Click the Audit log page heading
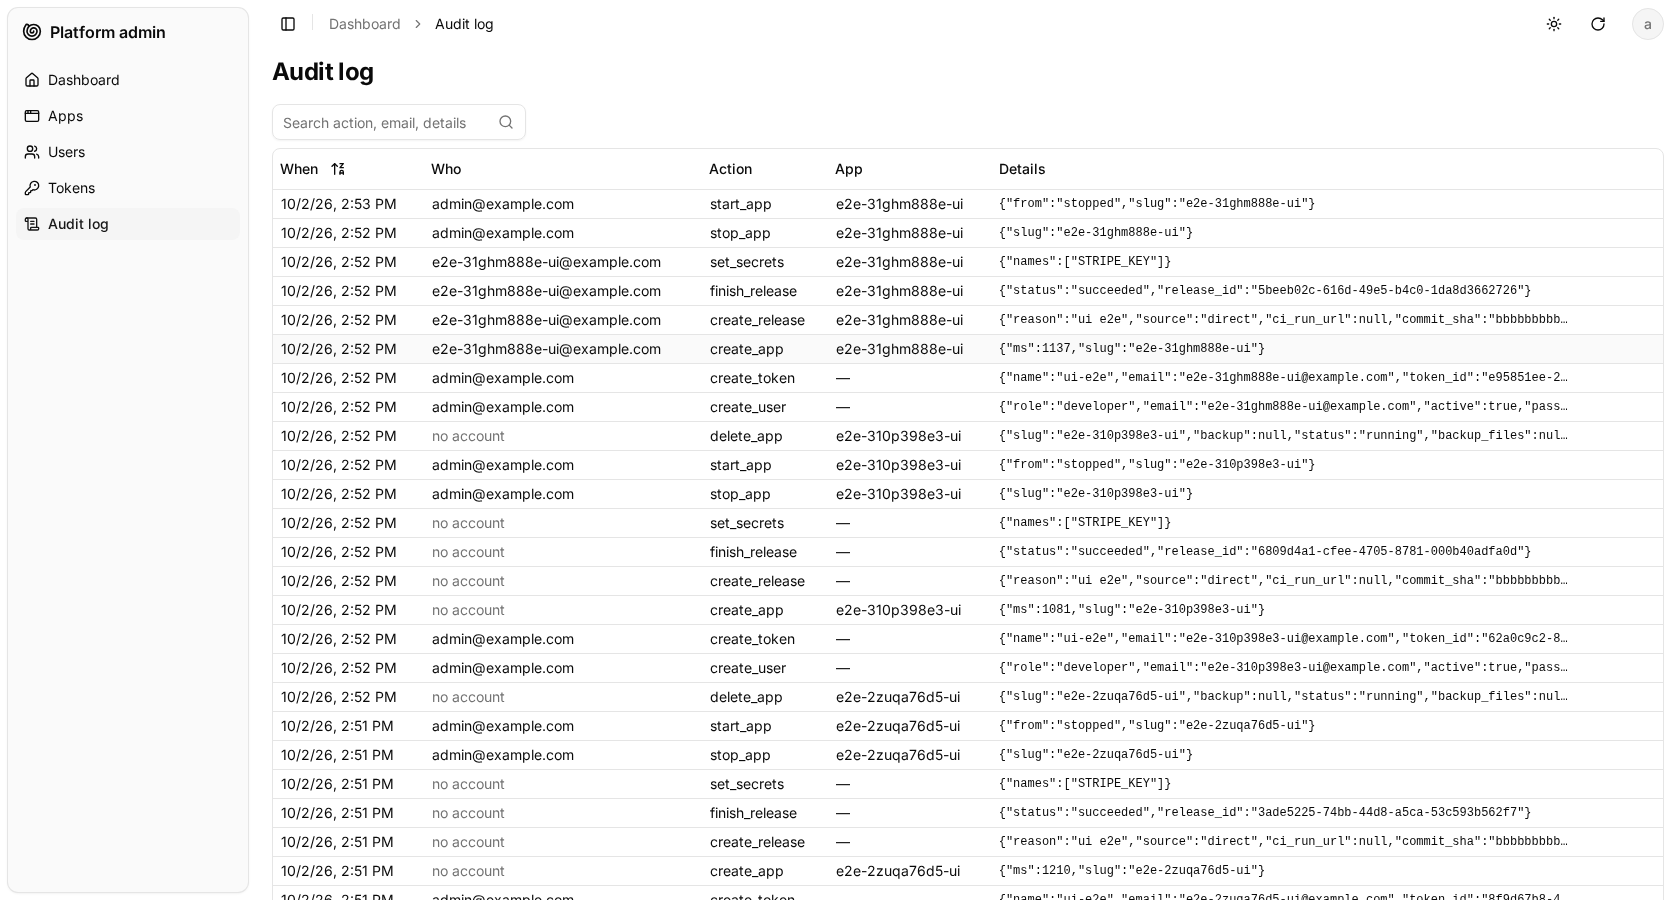The width and height of the screenshot is (1680, 900). [x=323, y=72]
